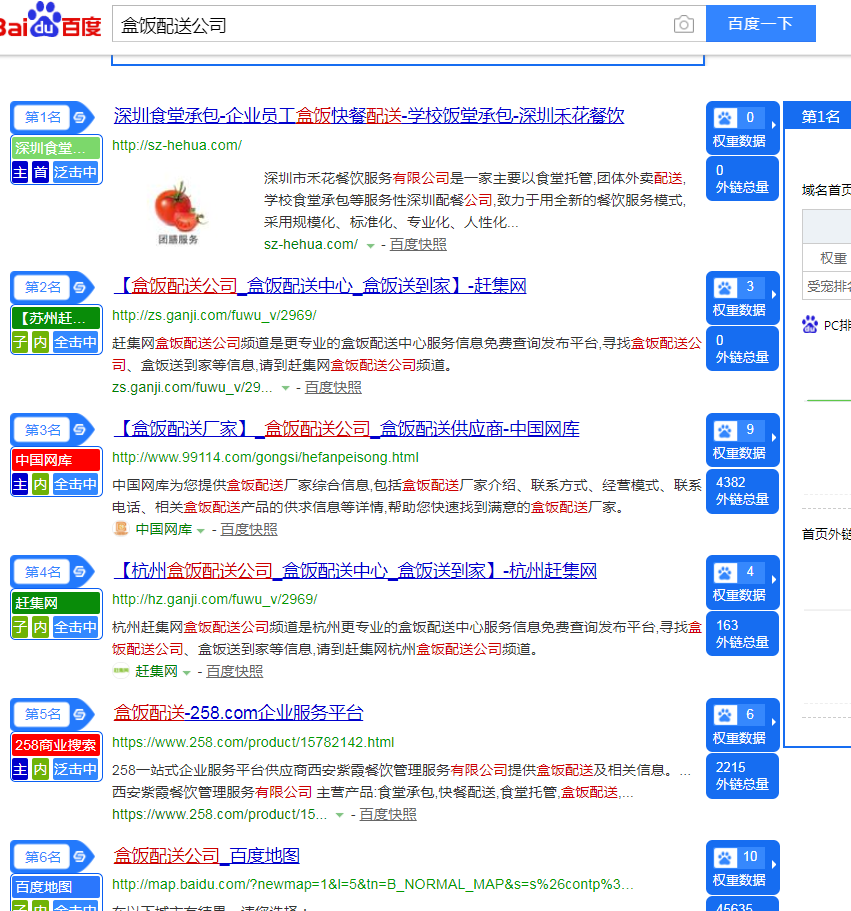Click 全击中 tag under 第3名
This screenshot has width=851, height=911.
tap(76, 485)
